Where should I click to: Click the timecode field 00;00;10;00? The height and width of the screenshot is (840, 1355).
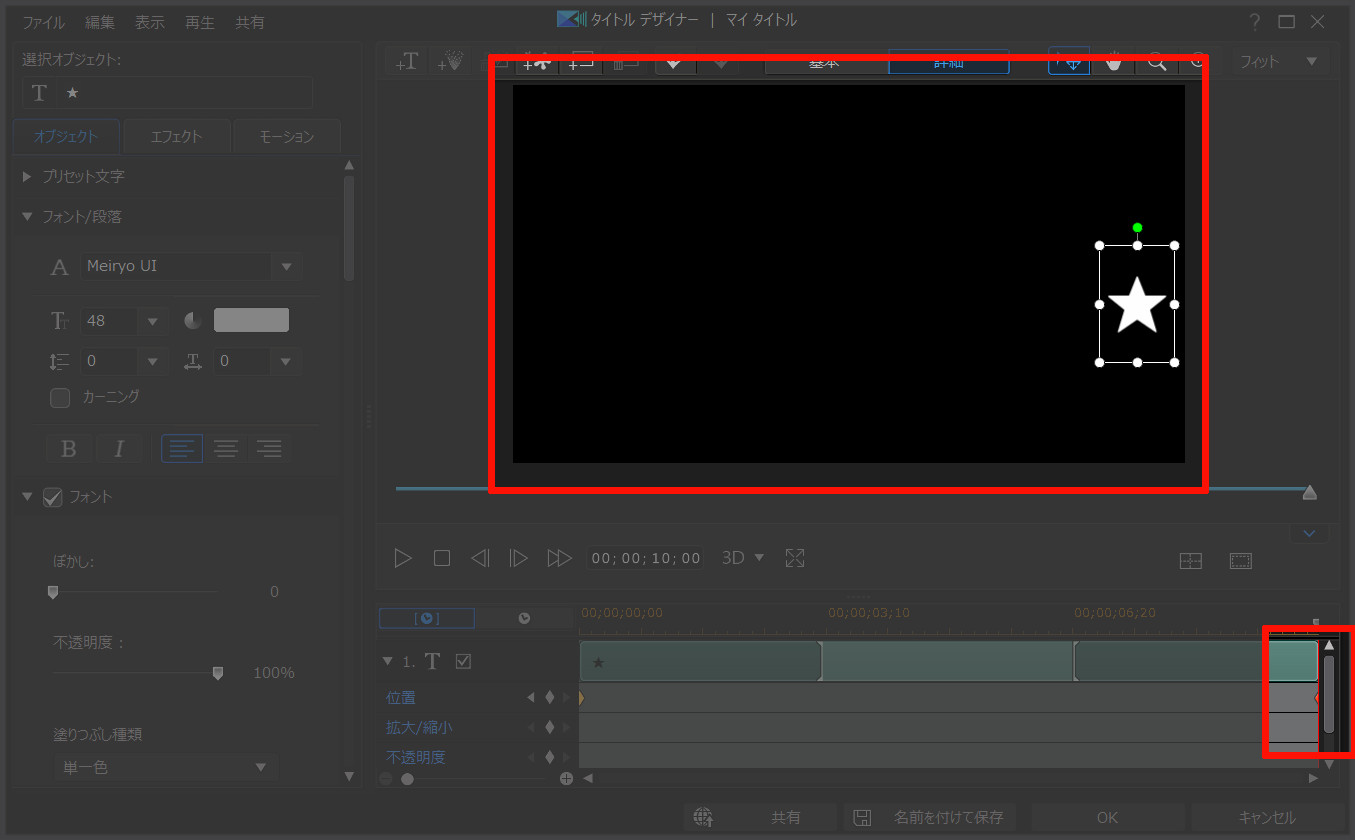point(646,558)
